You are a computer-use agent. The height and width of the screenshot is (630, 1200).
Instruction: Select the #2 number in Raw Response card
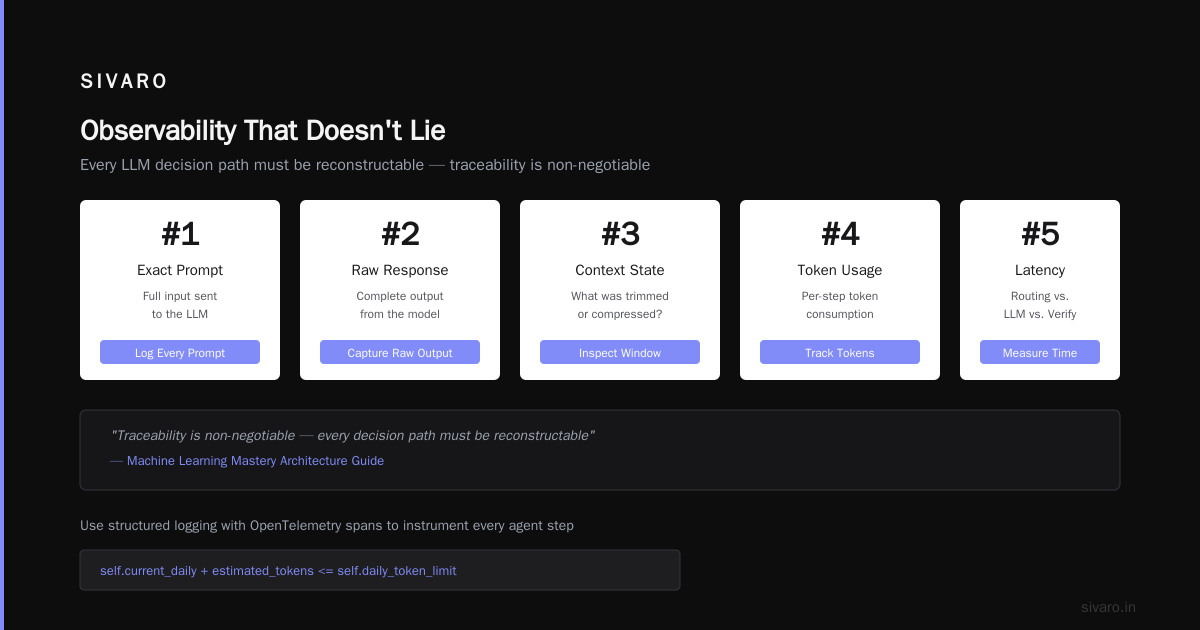click(400, 234)
